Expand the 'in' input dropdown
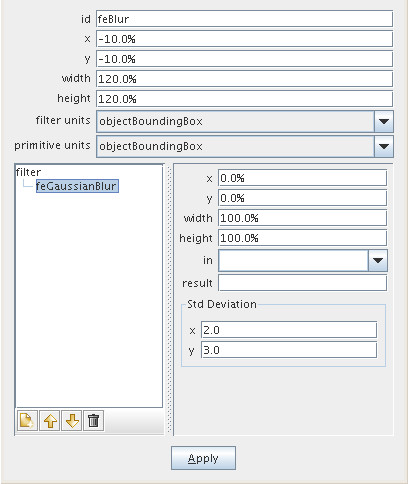 pos(378,260)
